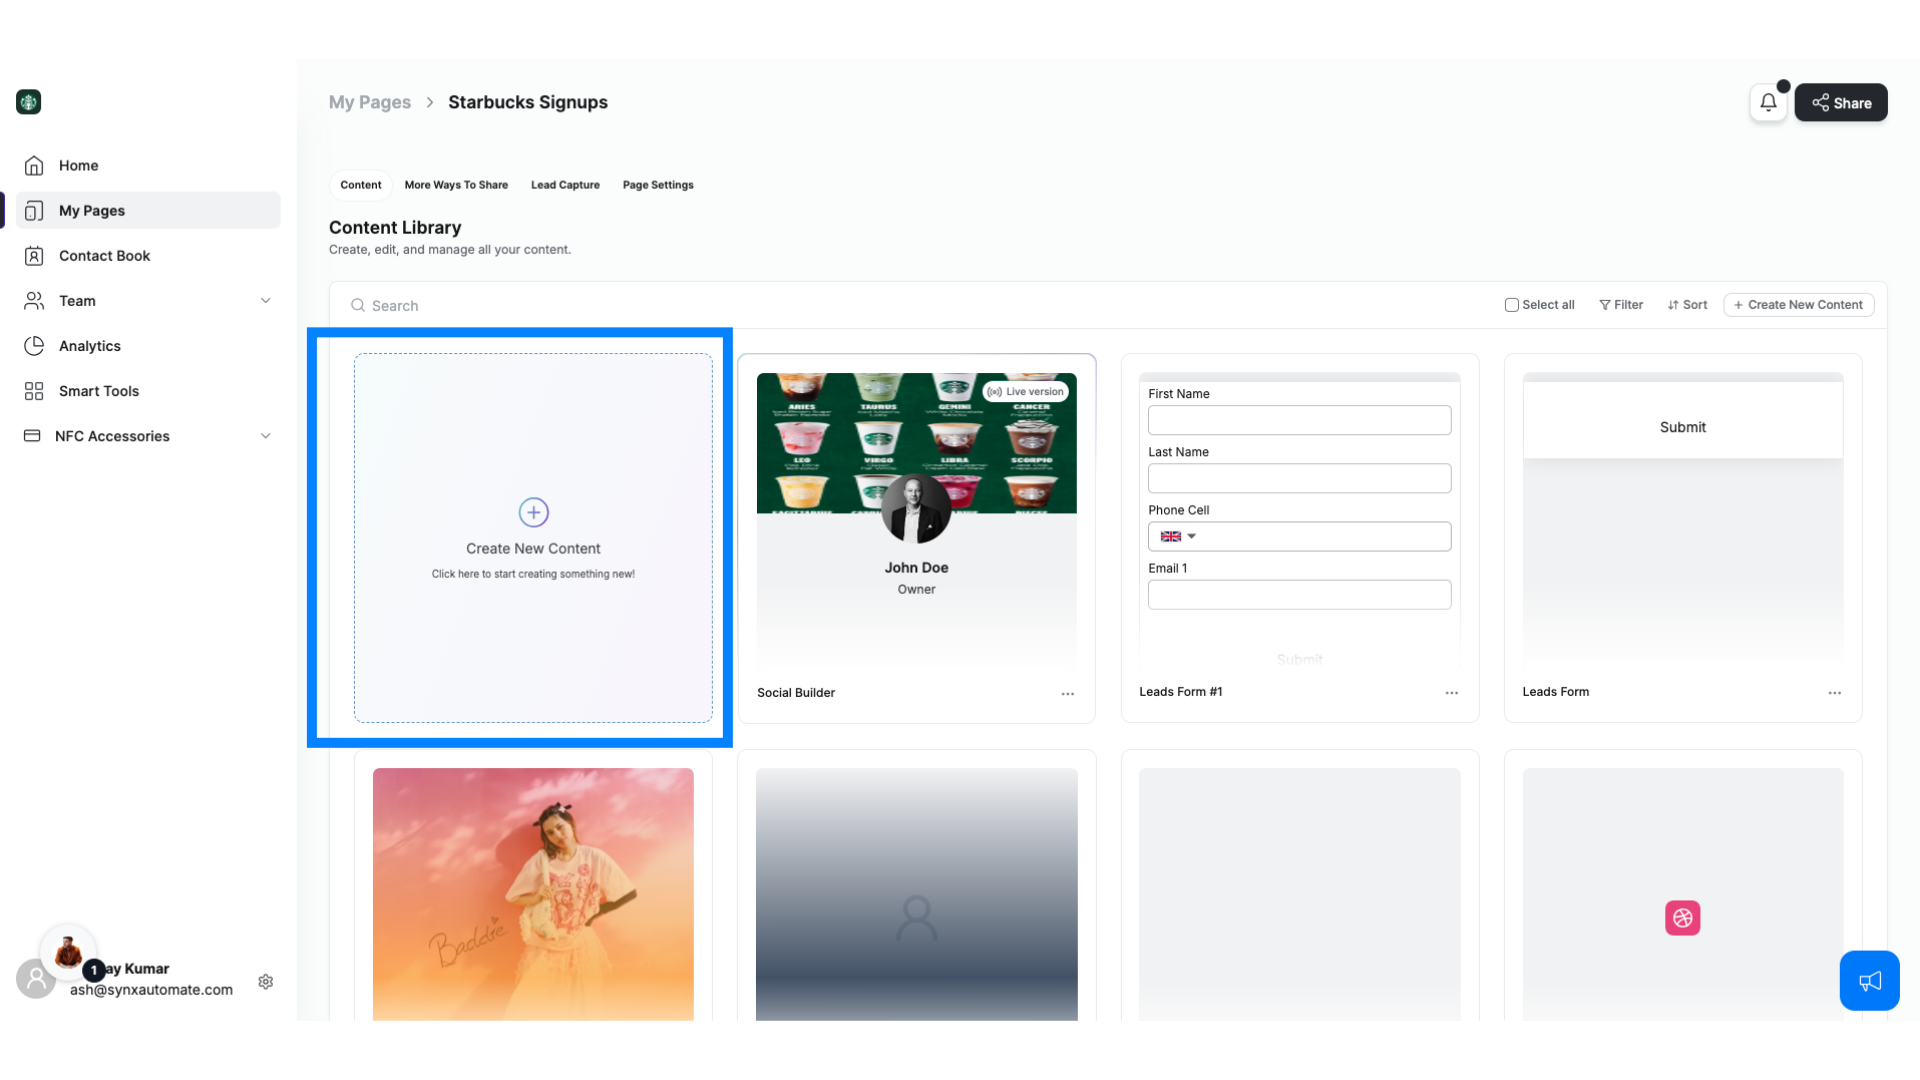Go to My Pages breadcrumb link
This screenshot has height=1080, width=1920.
370,102
